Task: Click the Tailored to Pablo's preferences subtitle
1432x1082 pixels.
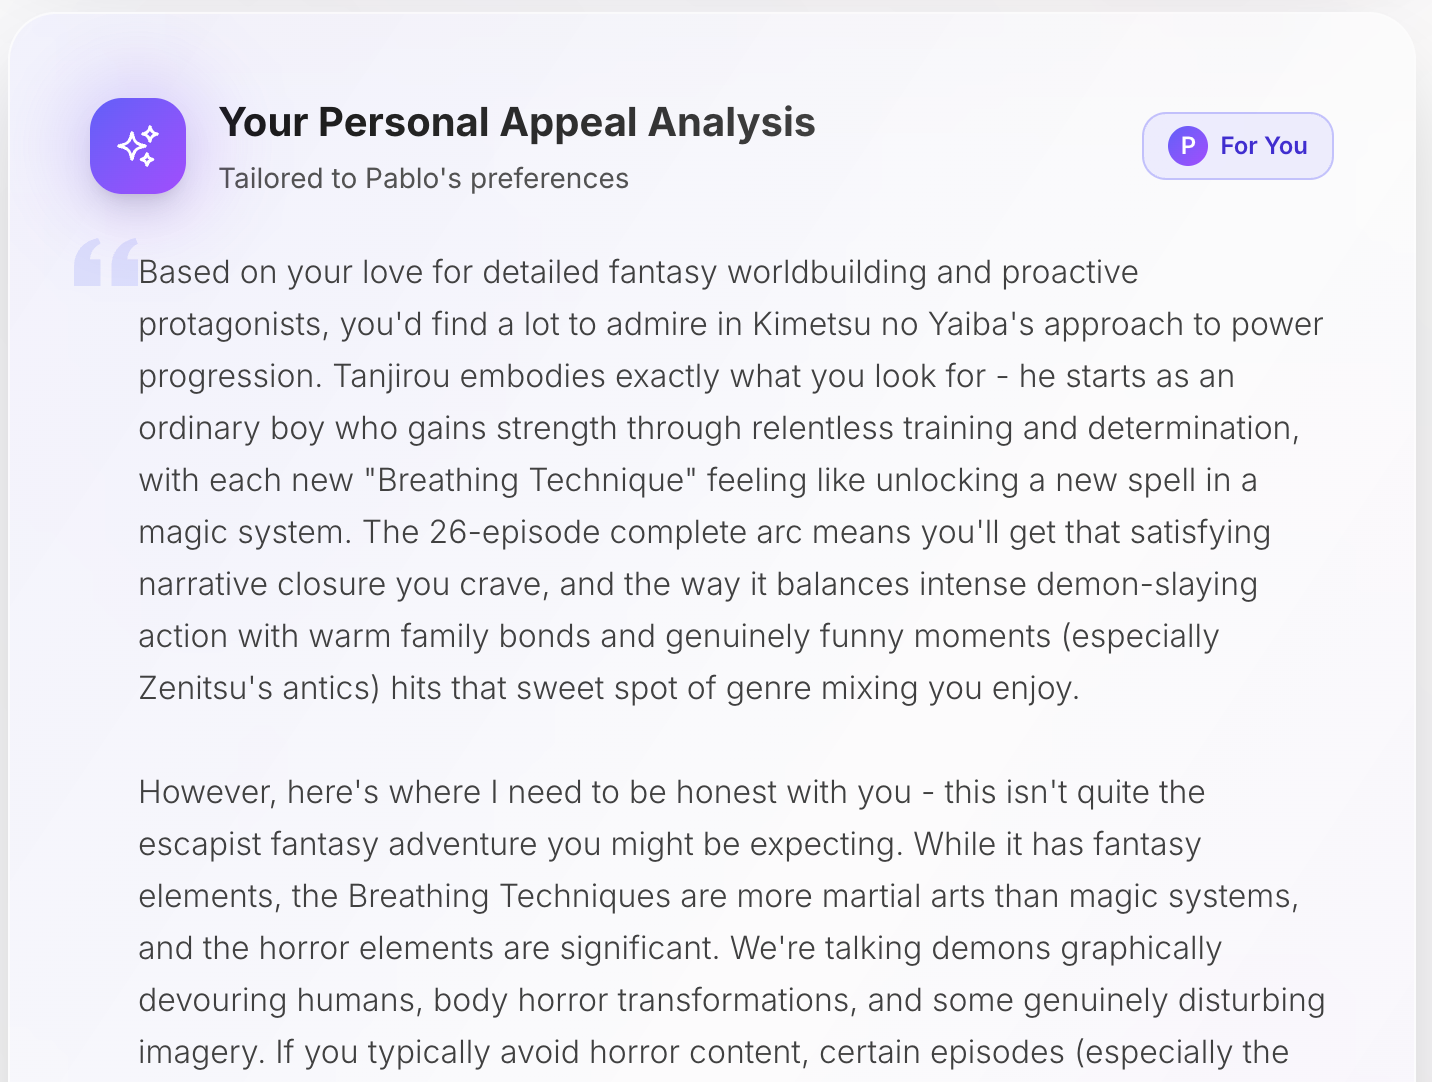Action: pos(424,178)
